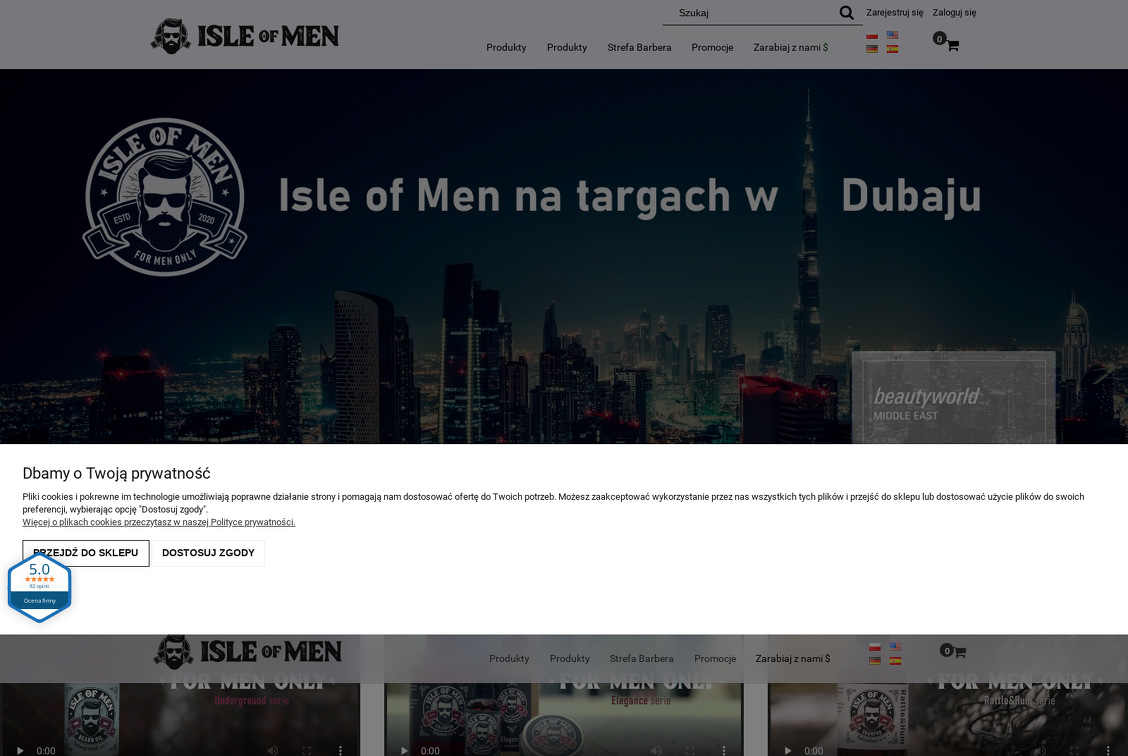The height and width of the screenshot is (756, 1128).
Task: Open the cart icon in lower header
Action: click(959, 652)
